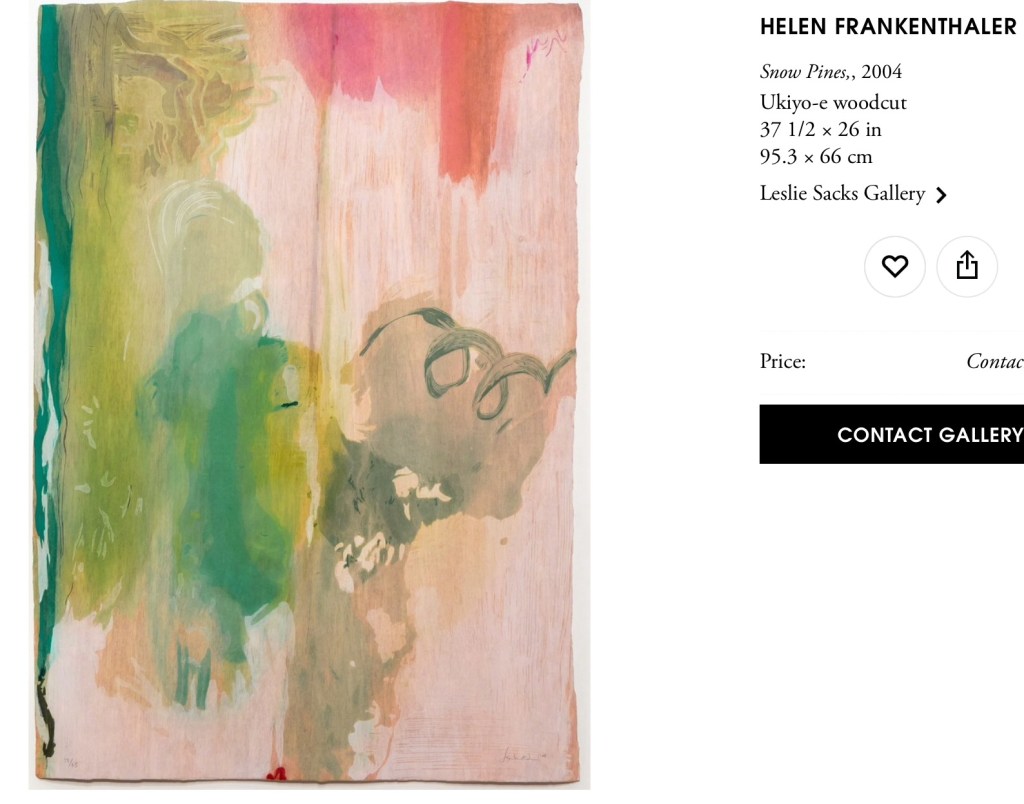Share the artwork via the share icon
The height and width of the screenshot is (804, 1024).
pos(967,266)
